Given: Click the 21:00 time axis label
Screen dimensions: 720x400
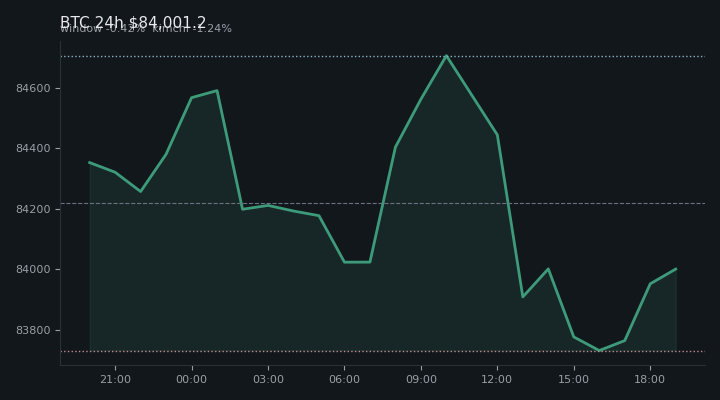Looking at the screenshot, I should click(115, 379).
